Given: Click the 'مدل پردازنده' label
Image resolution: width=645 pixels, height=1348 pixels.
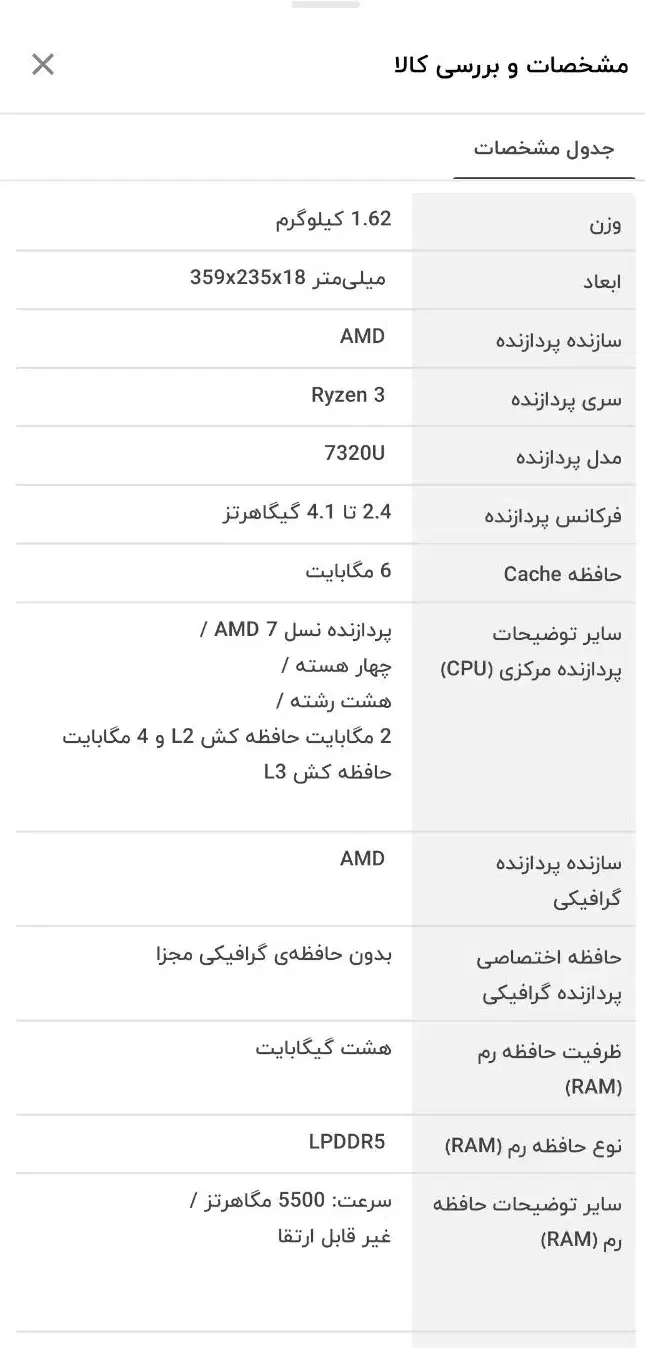Looking at the screenshot, I should [x=568, y=458].
